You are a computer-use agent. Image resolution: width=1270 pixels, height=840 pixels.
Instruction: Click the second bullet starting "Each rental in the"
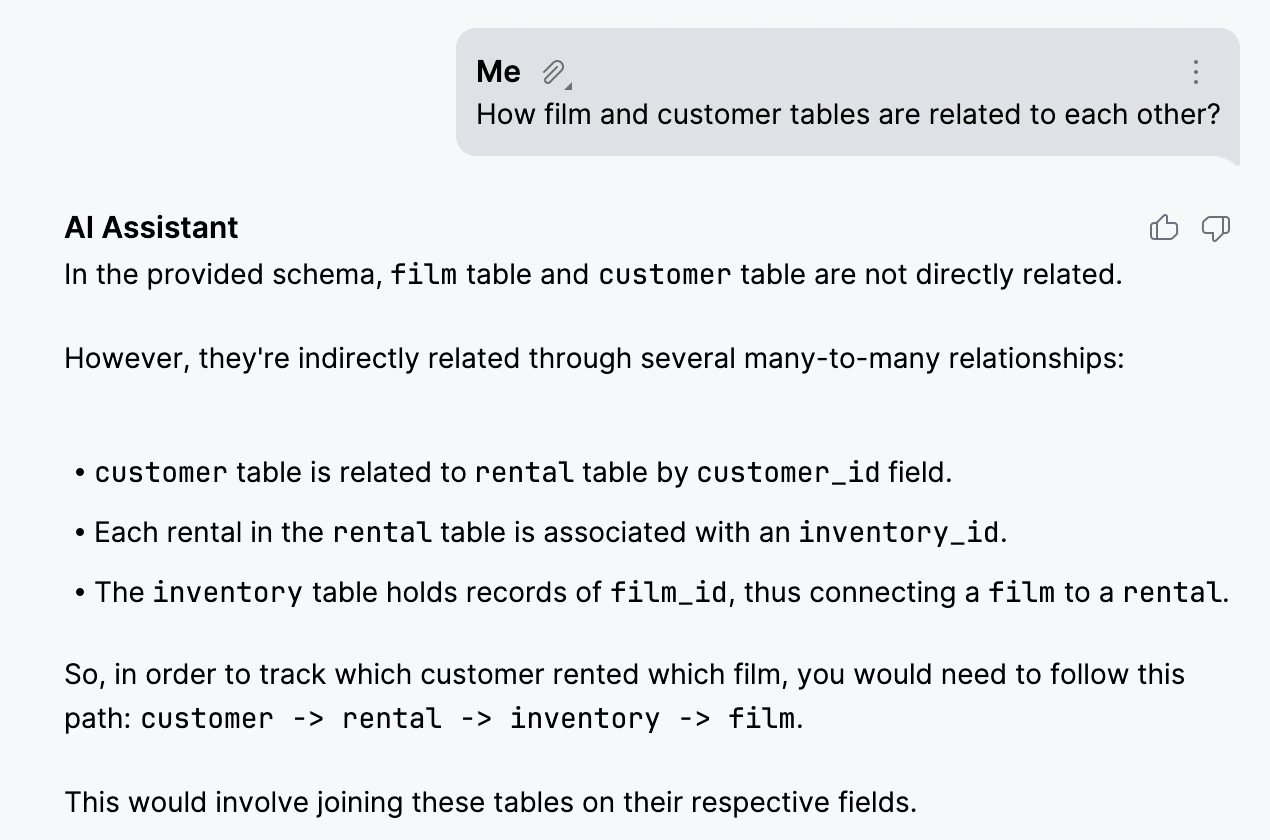(550, 533)
